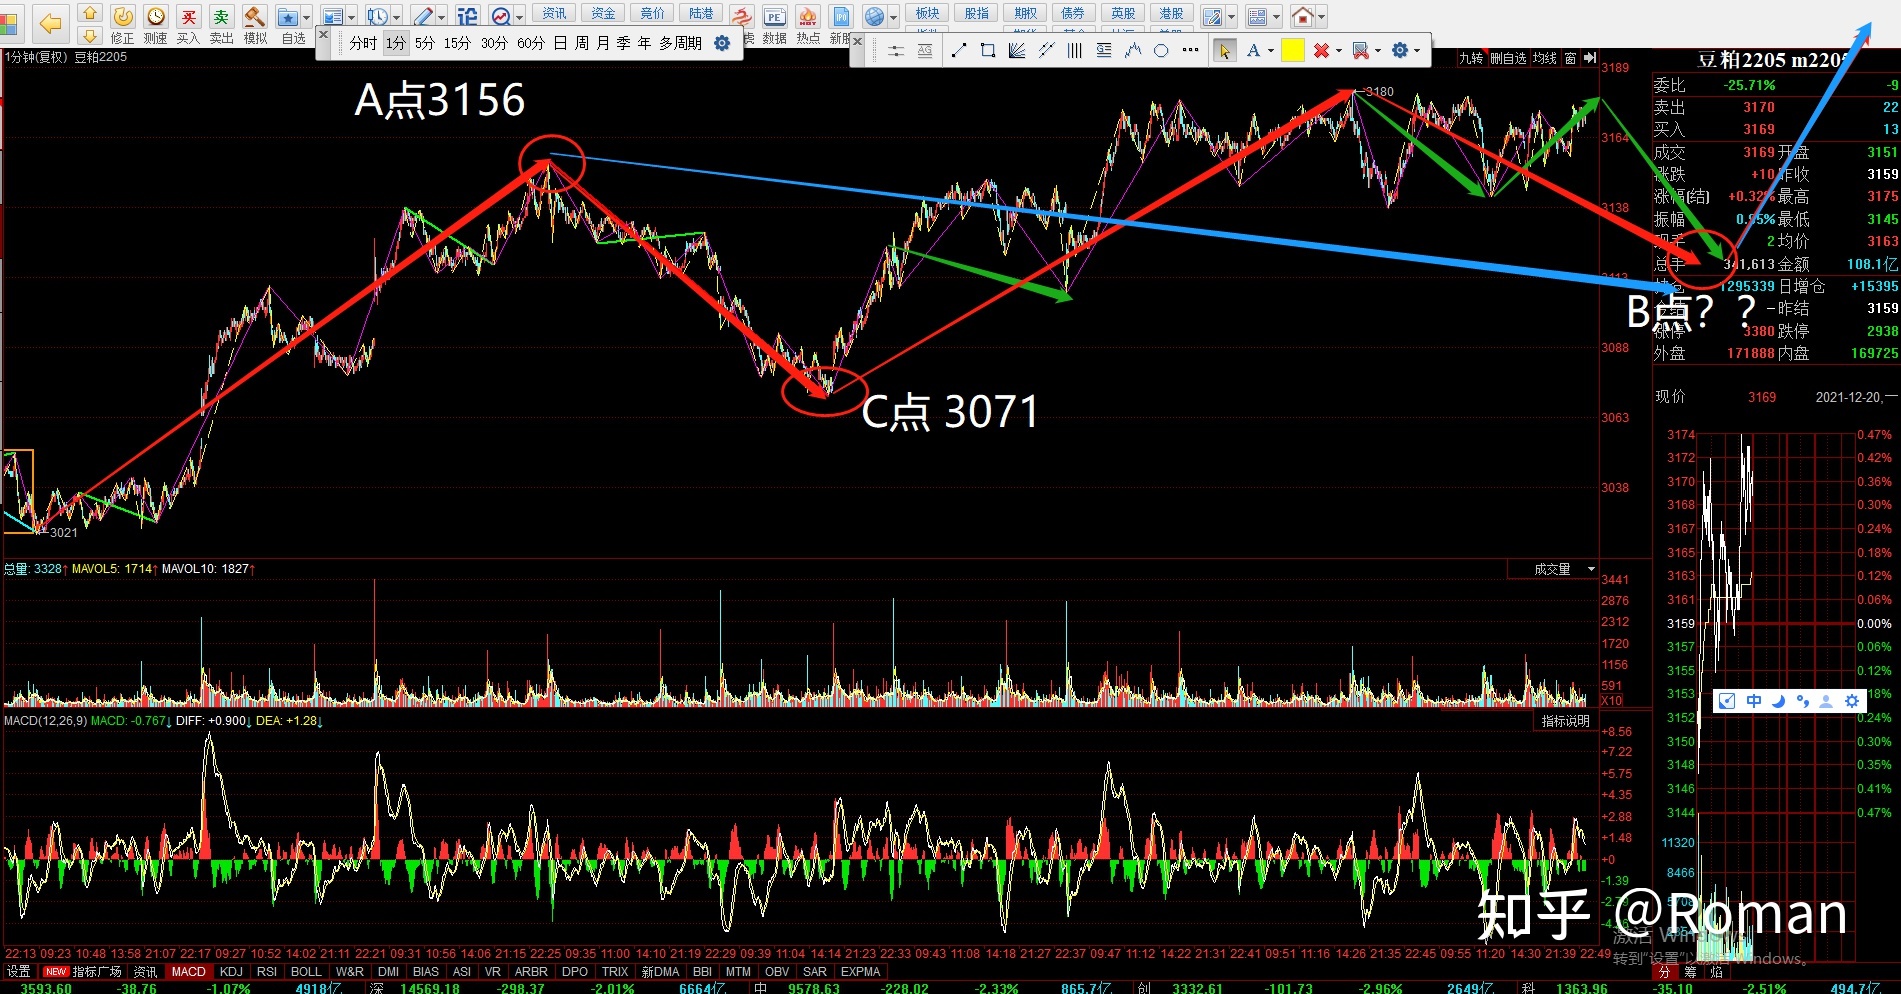
Task: Open the text tool A dropdown arrow
Action: click(x=1271, y=51)
